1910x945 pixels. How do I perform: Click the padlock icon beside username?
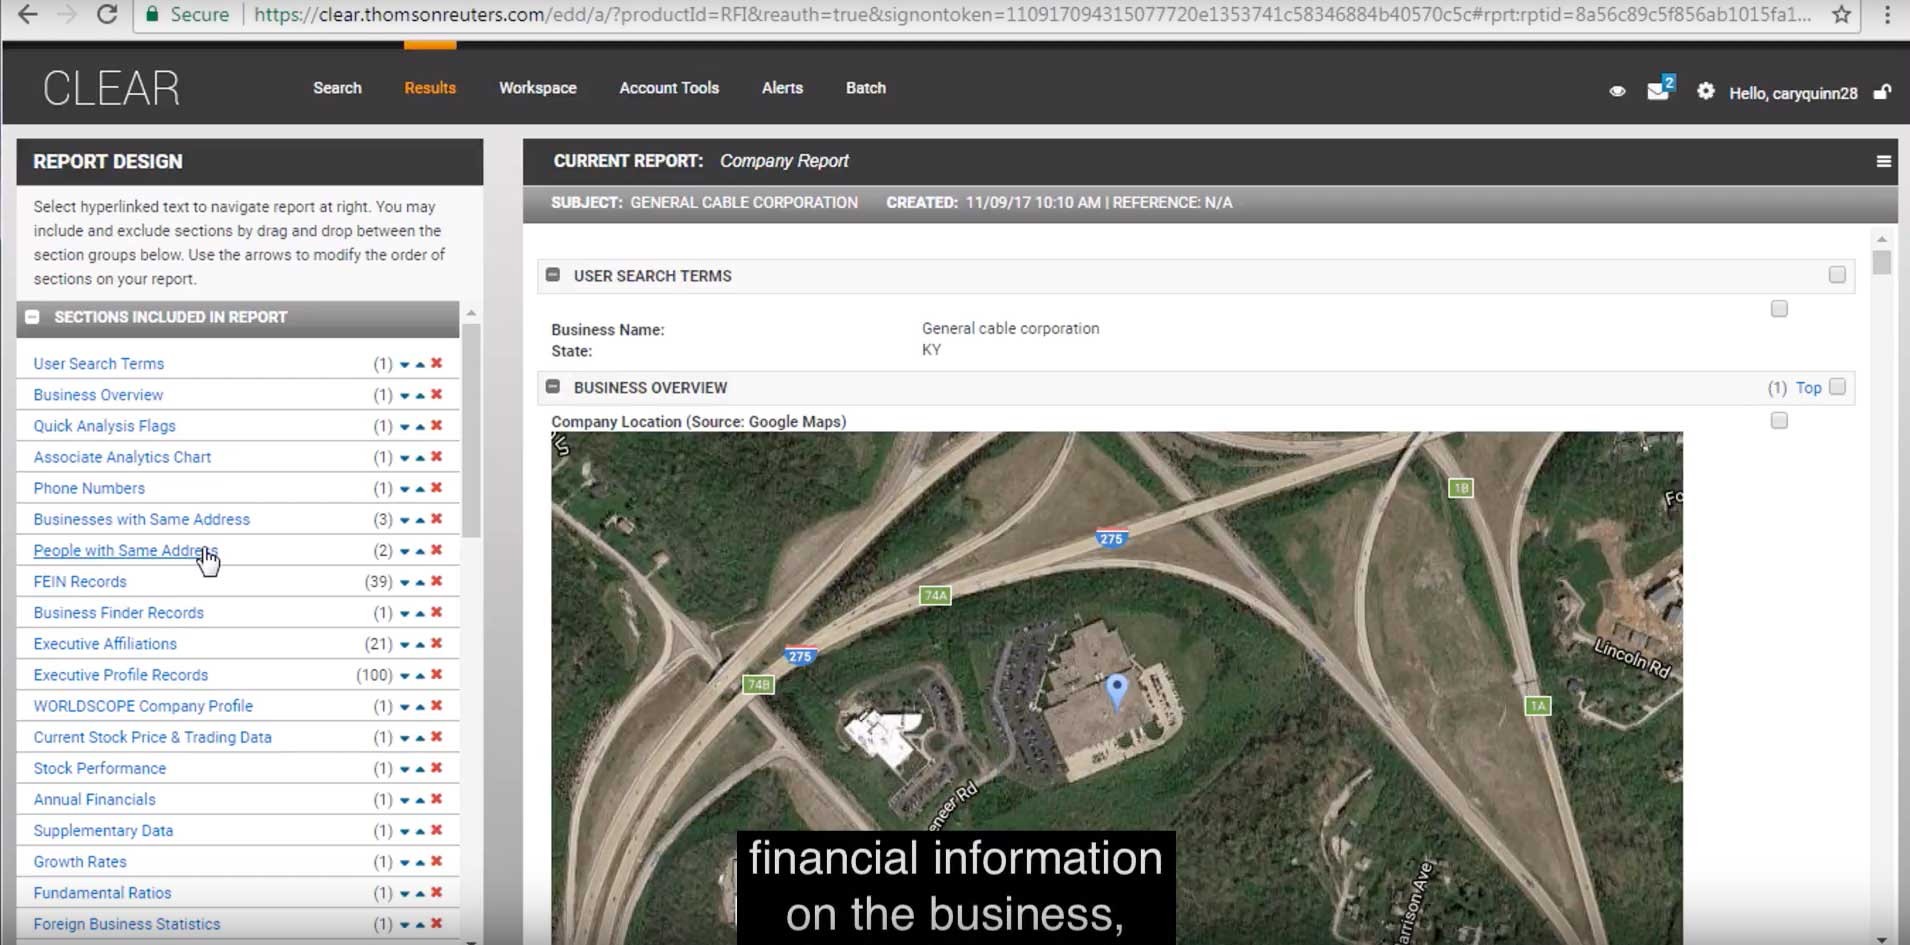point(1881,92)
